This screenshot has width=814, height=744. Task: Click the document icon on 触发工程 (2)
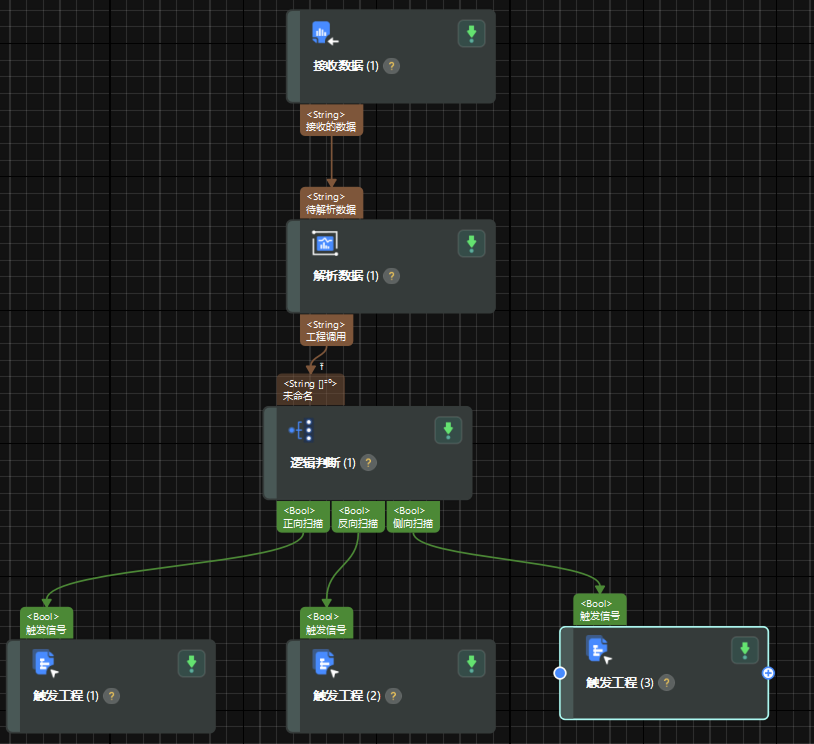(325, 663)
